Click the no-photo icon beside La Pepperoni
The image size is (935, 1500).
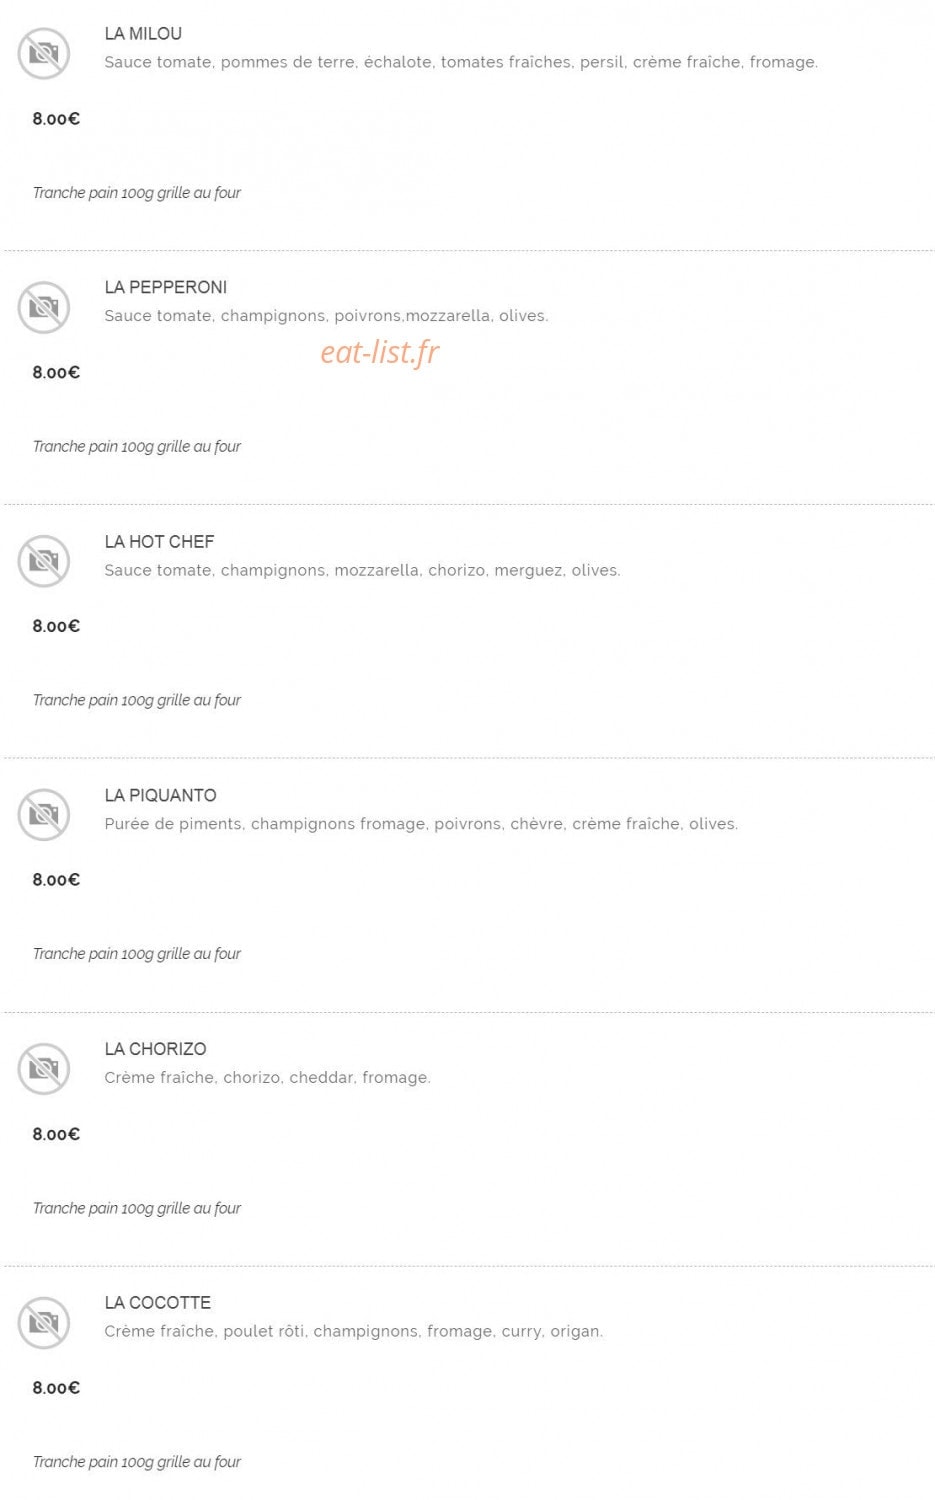click(44, 307)
